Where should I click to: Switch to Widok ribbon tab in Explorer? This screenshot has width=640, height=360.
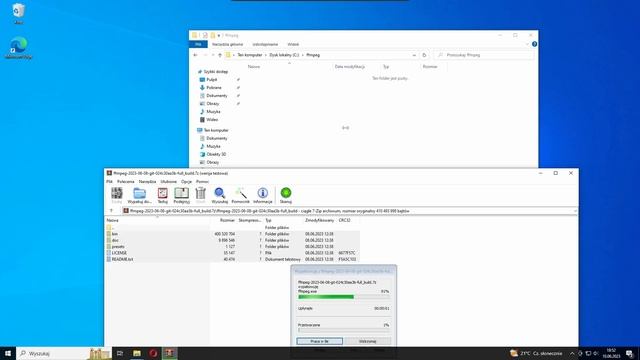pyautogui.click(x=293, y=44)
